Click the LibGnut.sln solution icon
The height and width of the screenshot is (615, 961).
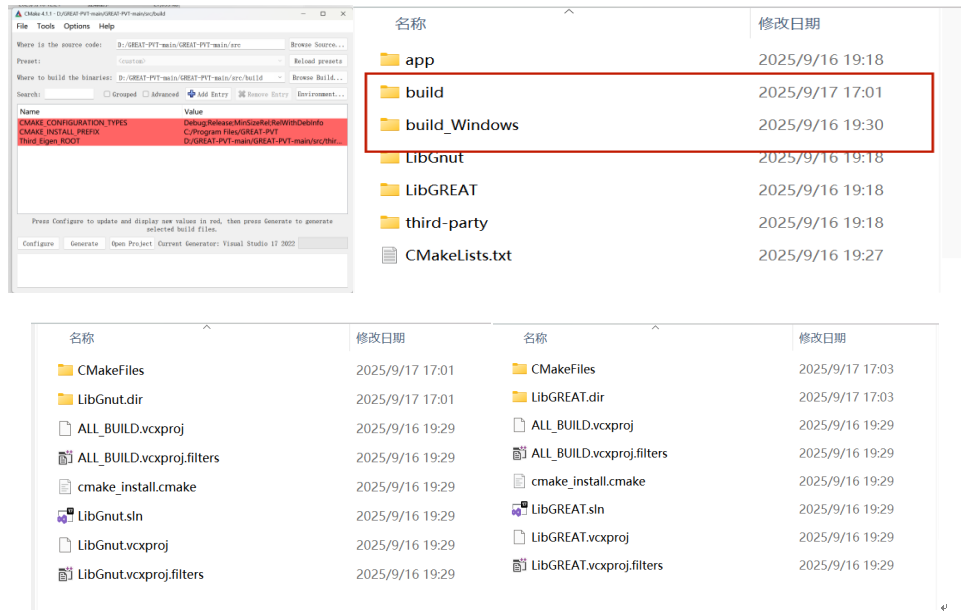click(65, 516)
